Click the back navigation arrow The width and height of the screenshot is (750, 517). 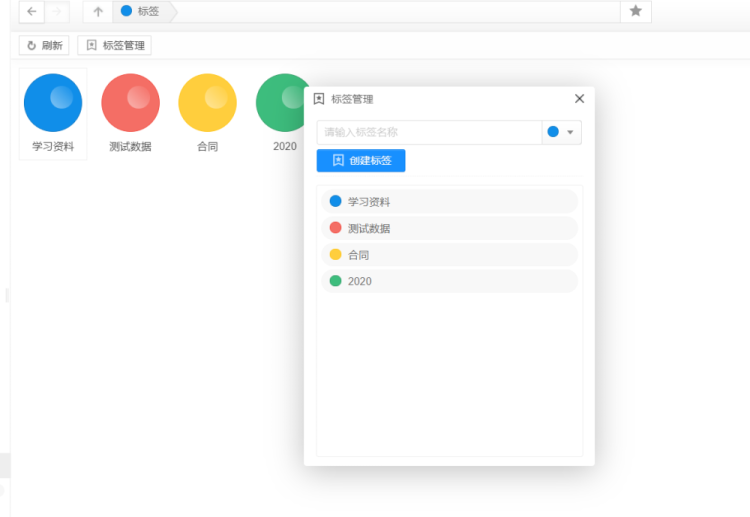pyautogui.click(x=32, y=12)
